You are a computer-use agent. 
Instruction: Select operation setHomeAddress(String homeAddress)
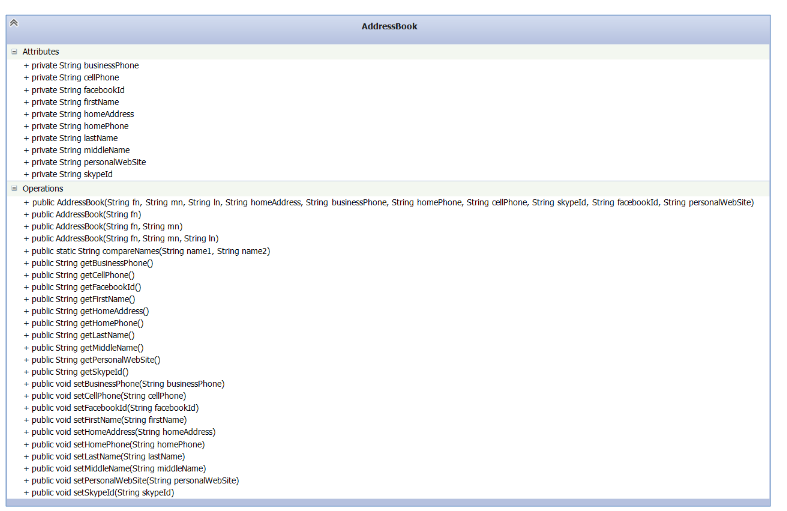point(120,432)
